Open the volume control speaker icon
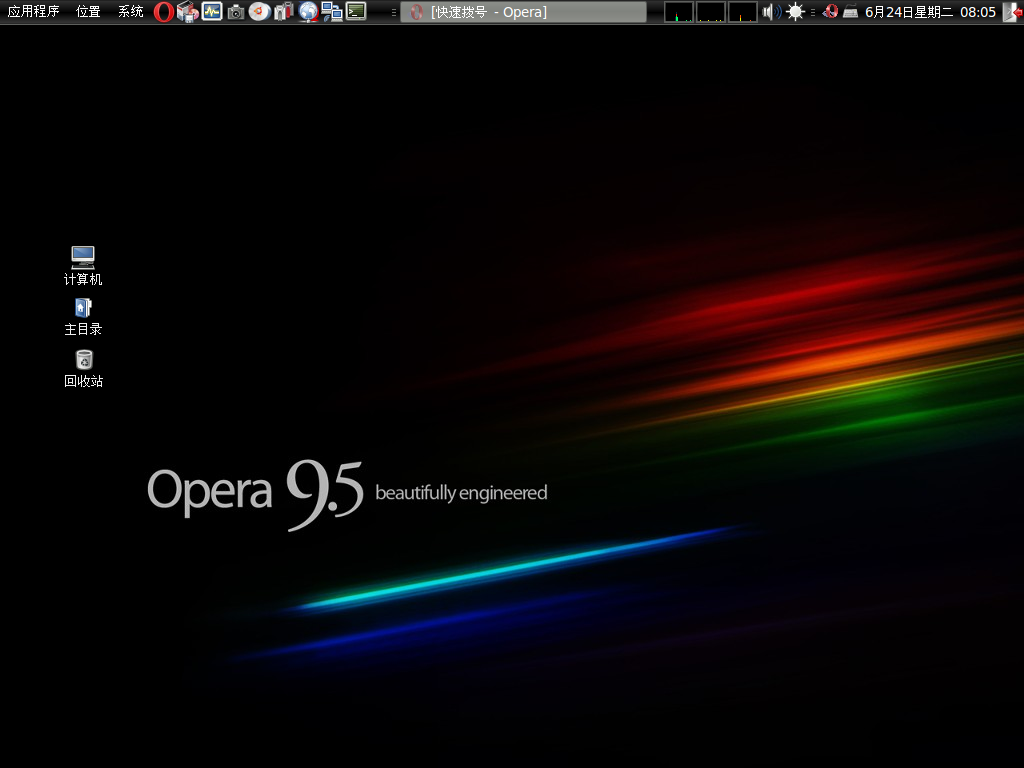1024x768 pixels. point(771,12)
